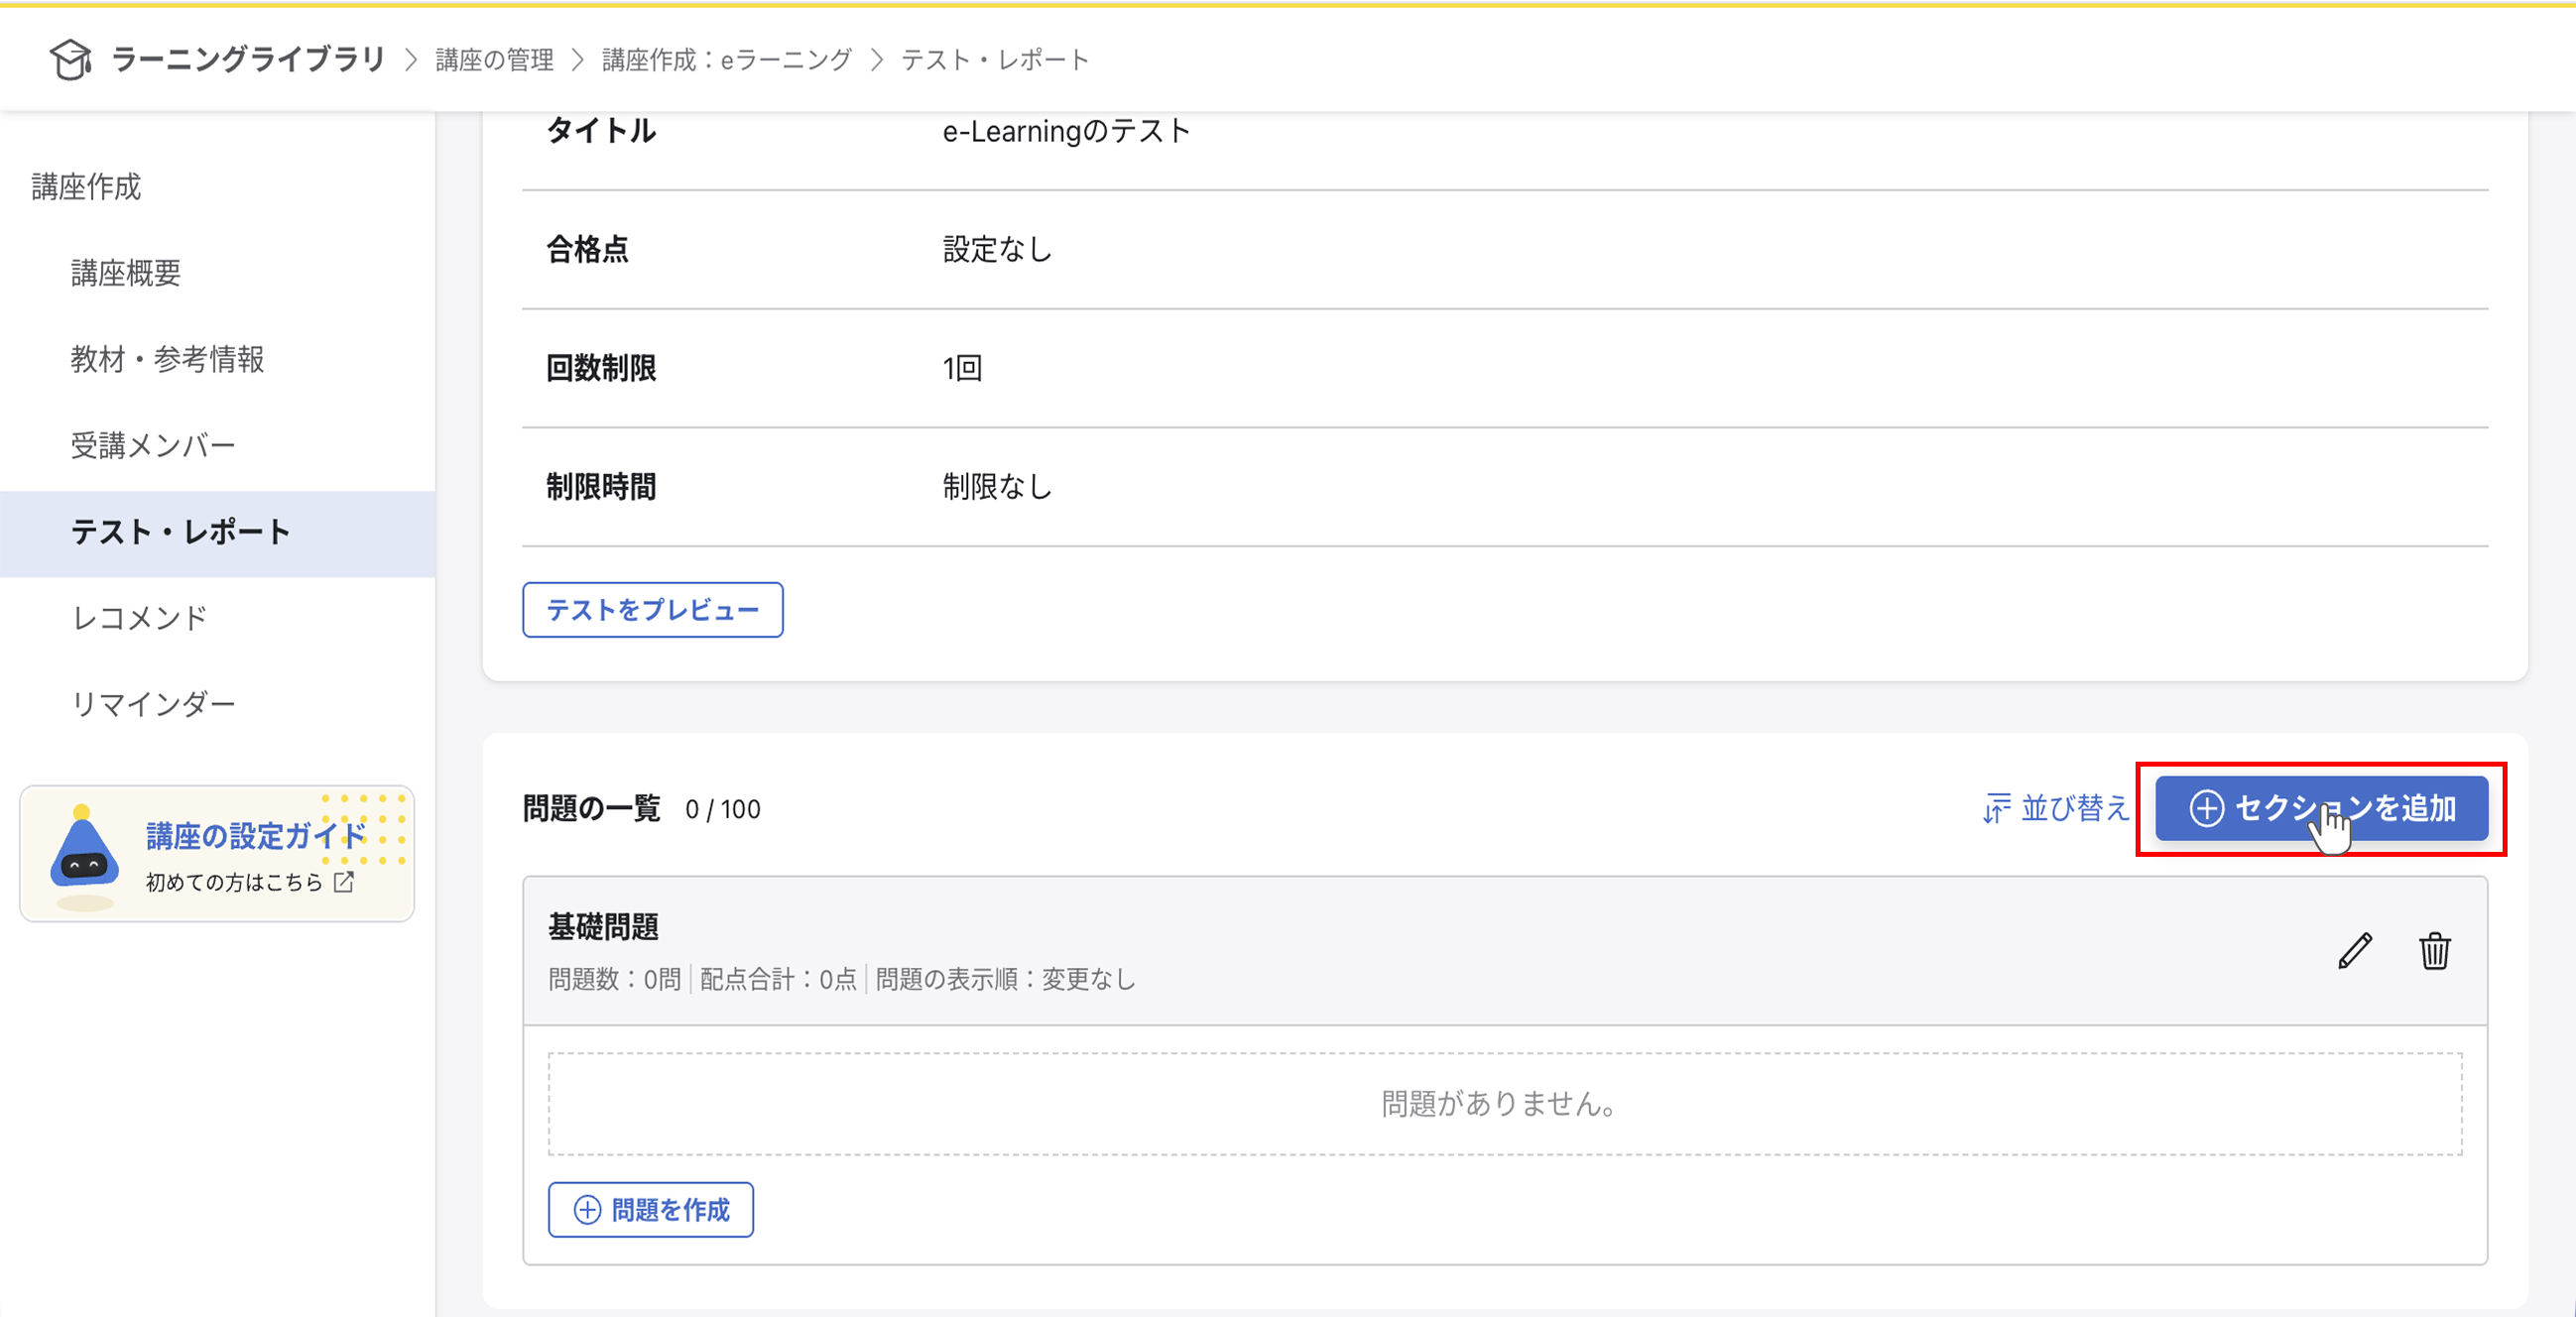2576x1317 pixels.
Task: Click the graduation cap logo icon
Action: [x=71, y=59]
